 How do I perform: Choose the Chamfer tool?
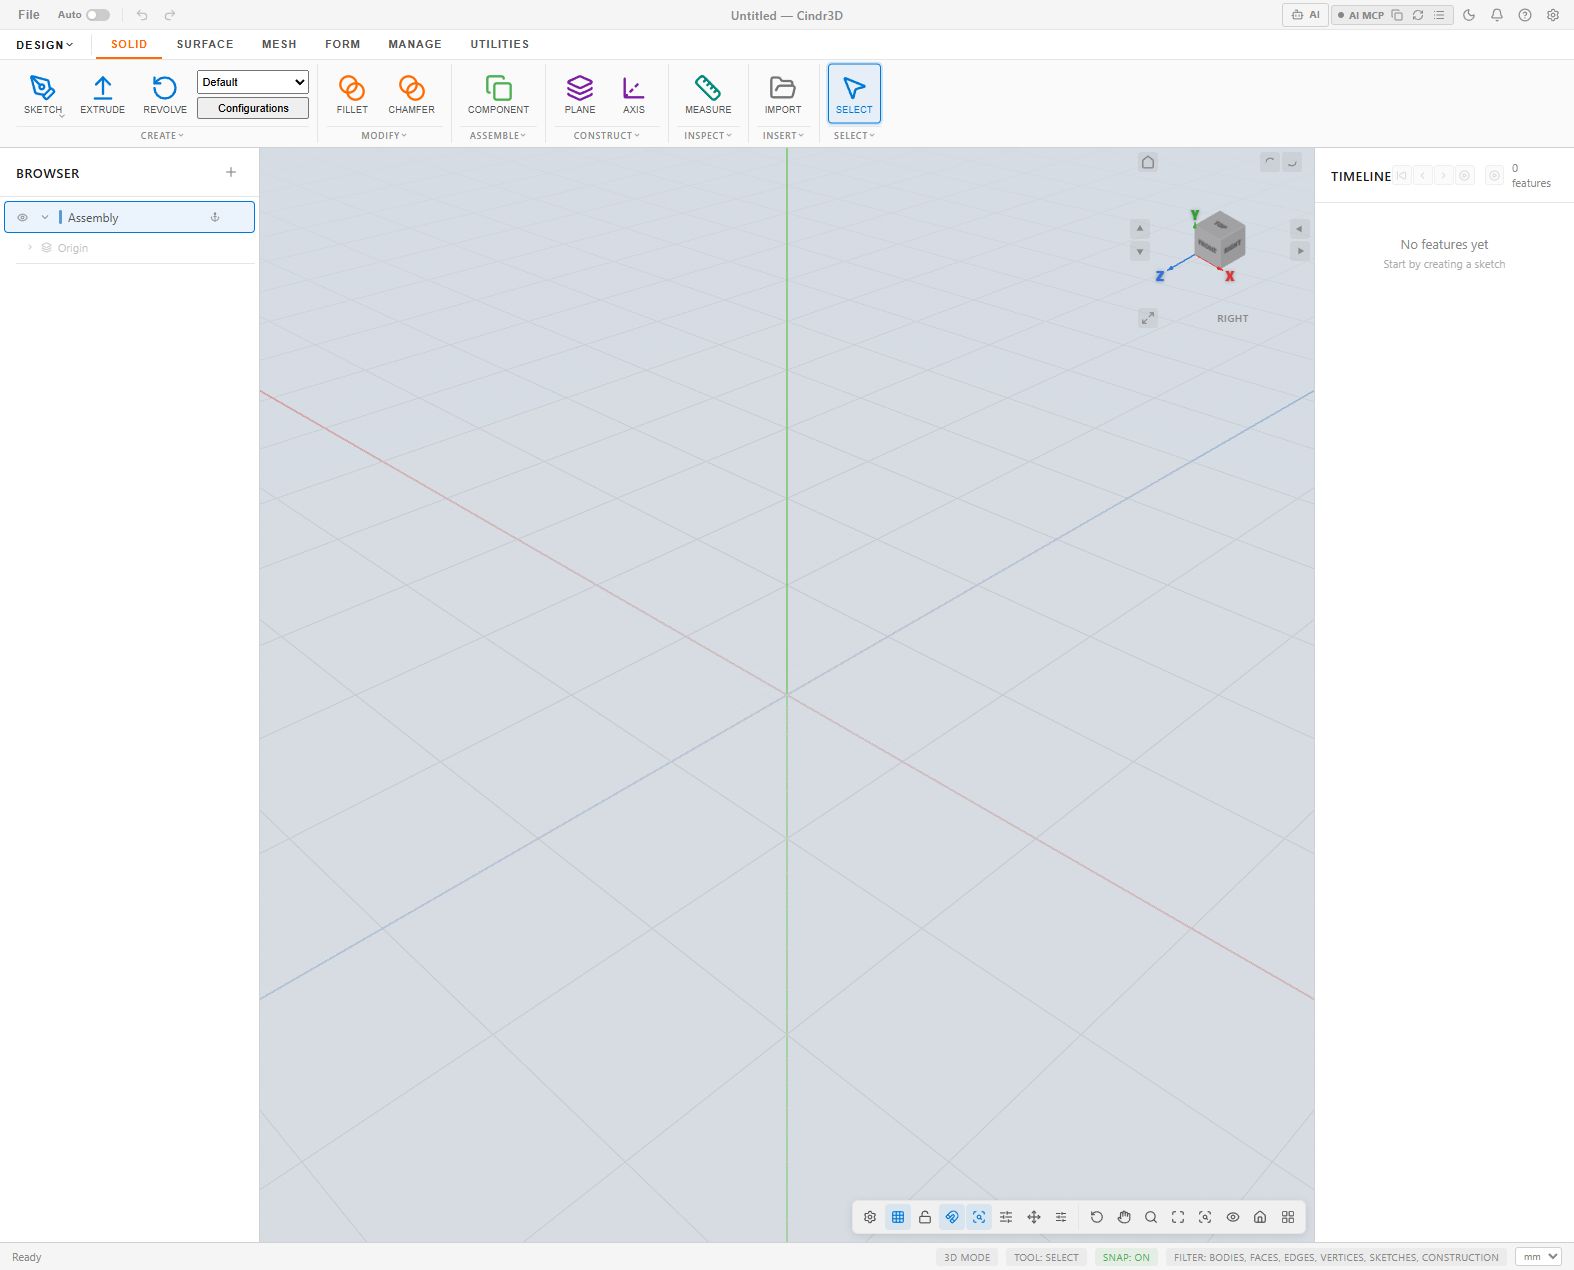(x=411, y=94)
